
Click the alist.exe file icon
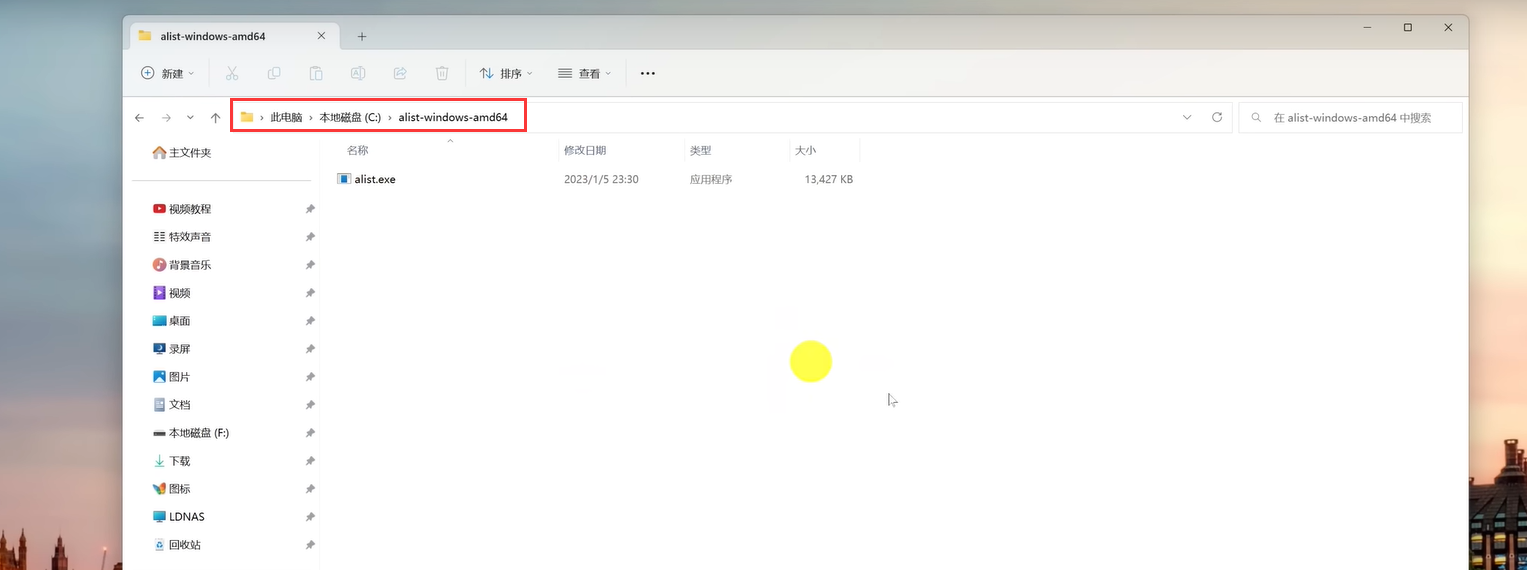[x=344, y=179]
